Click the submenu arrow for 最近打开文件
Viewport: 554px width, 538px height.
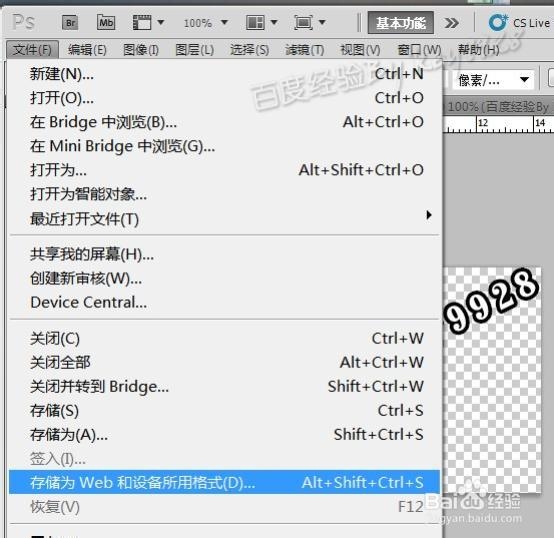(429, 215)
